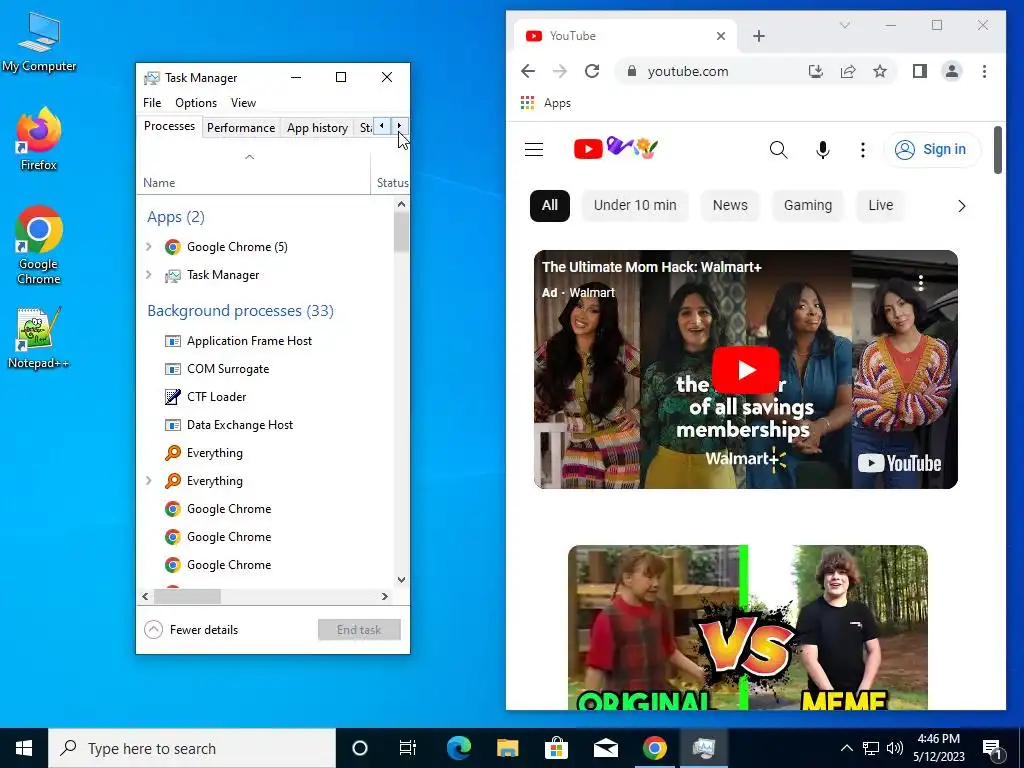Select News filter chip
The height and width of the screenshot is (768, 1024).
click(x=730, y=205)
